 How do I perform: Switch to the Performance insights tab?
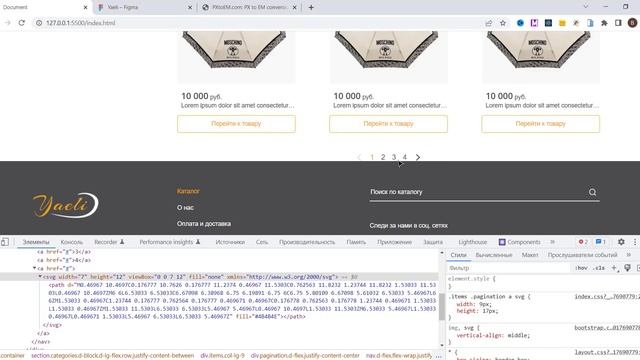(170, 242)
